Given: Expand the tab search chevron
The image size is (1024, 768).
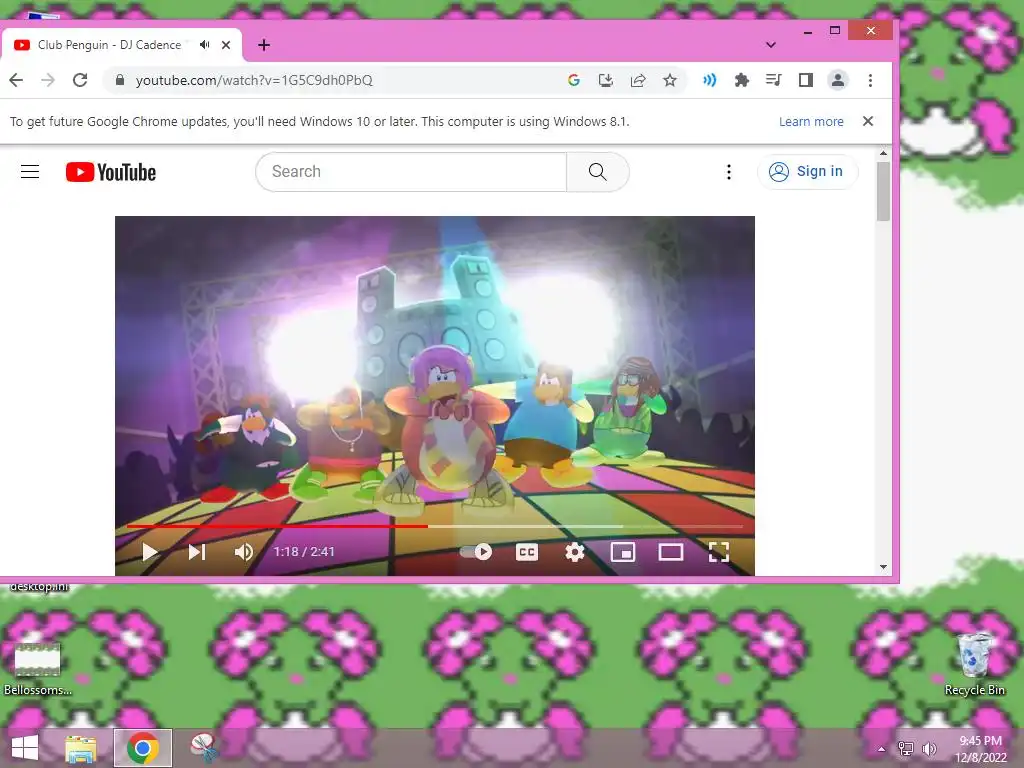Looking at the screenshot, I should click(x=771, y=45).
